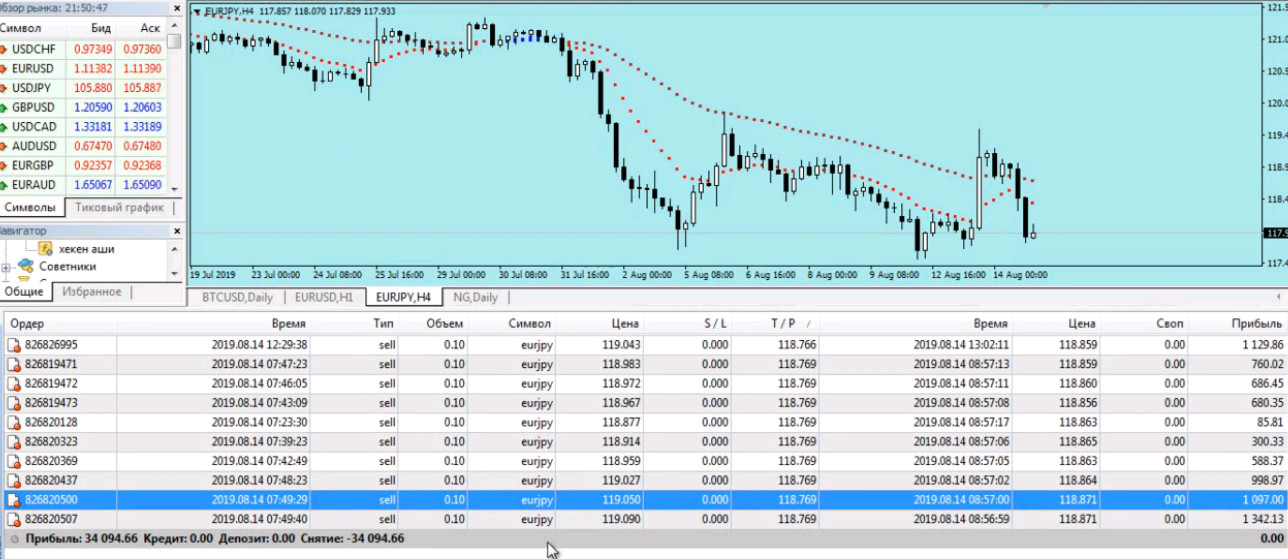Sort orders by the T / P column
This screenshot has width=1288, height=559.
tap(781, 324)
